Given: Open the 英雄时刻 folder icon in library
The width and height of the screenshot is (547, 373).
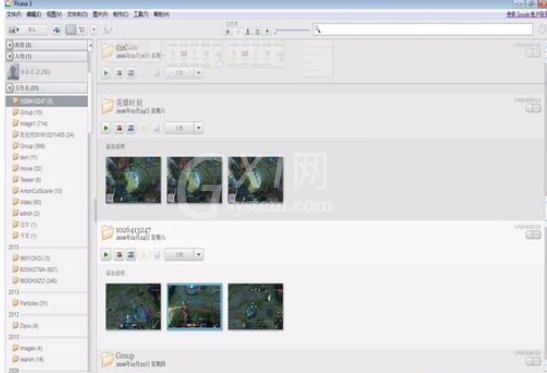Looking at the screenshot, I should point(107,106).
